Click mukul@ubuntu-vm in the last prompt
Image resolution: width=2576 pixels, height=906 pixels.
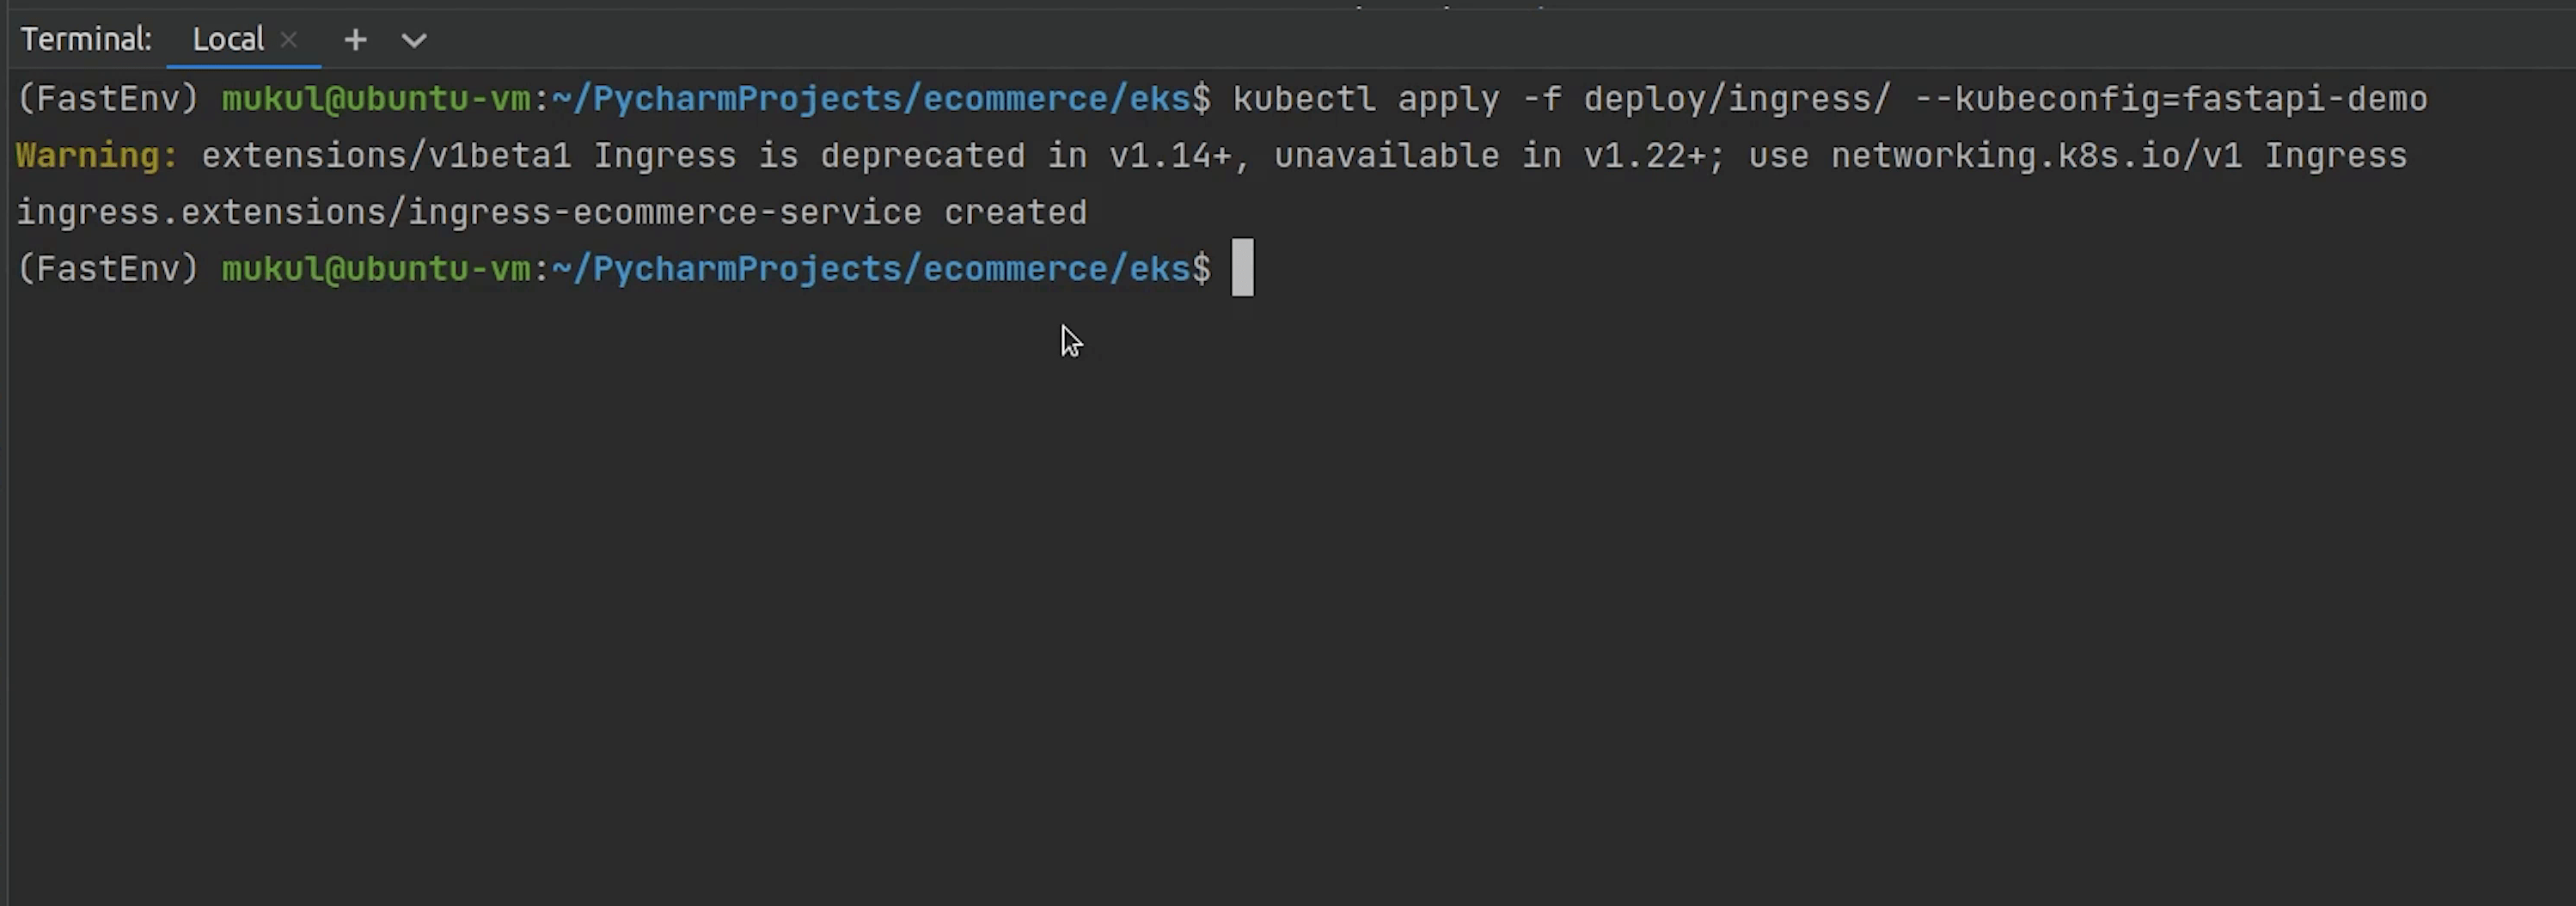click(376, 269)
